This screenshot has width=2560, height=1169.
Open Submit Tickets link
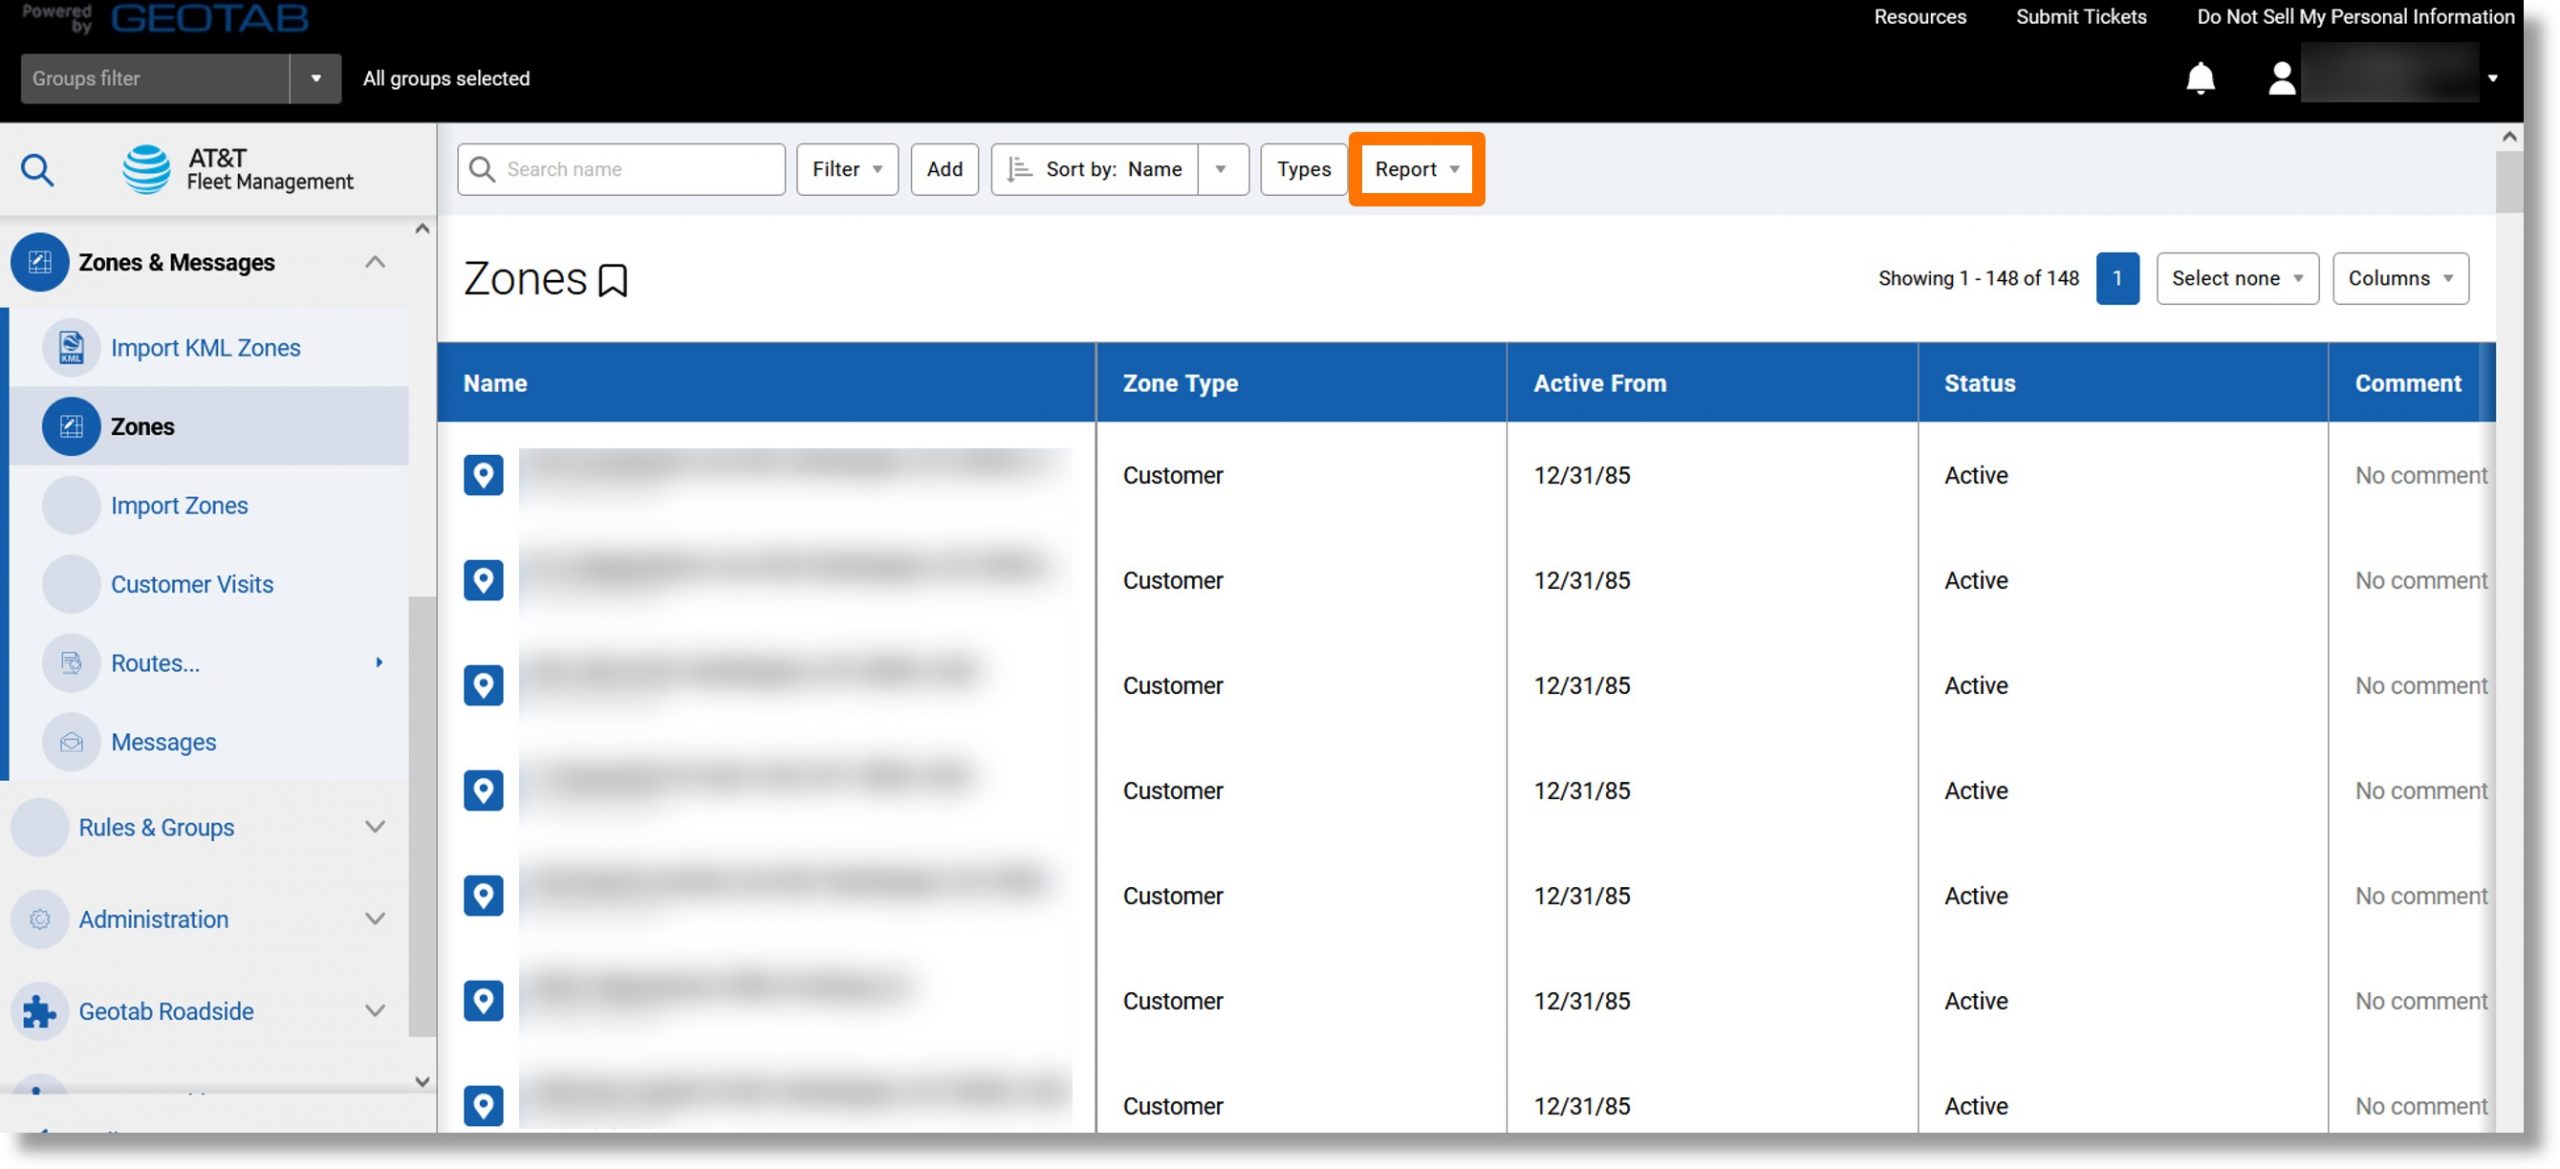(x=2081, y=17)
